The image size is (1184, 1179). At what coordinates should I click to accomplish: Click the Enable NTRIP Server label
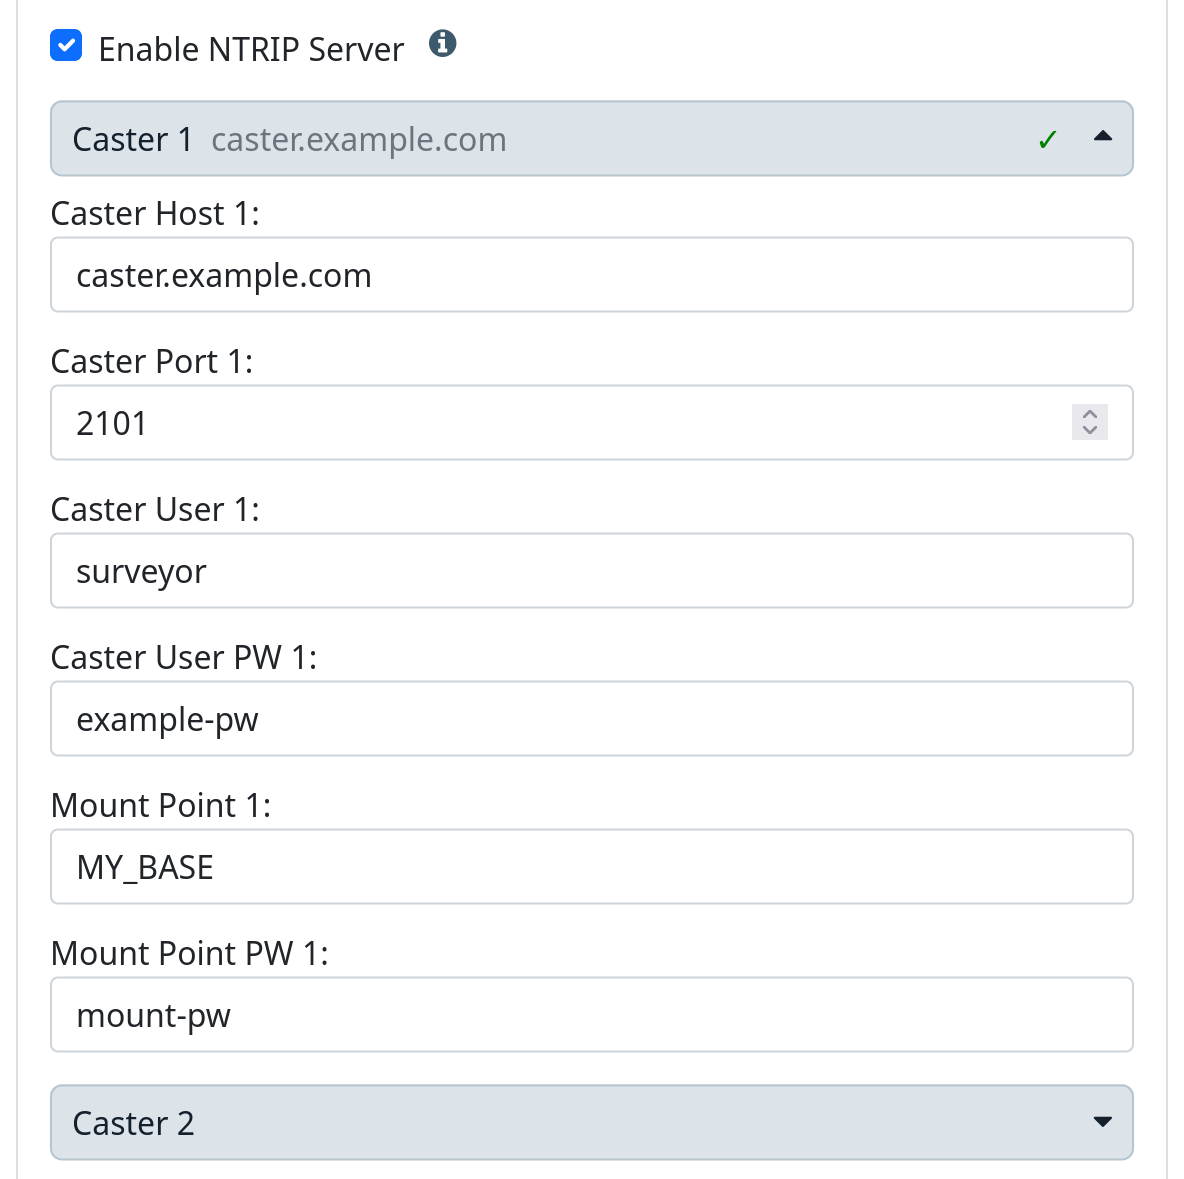[251, 49]
